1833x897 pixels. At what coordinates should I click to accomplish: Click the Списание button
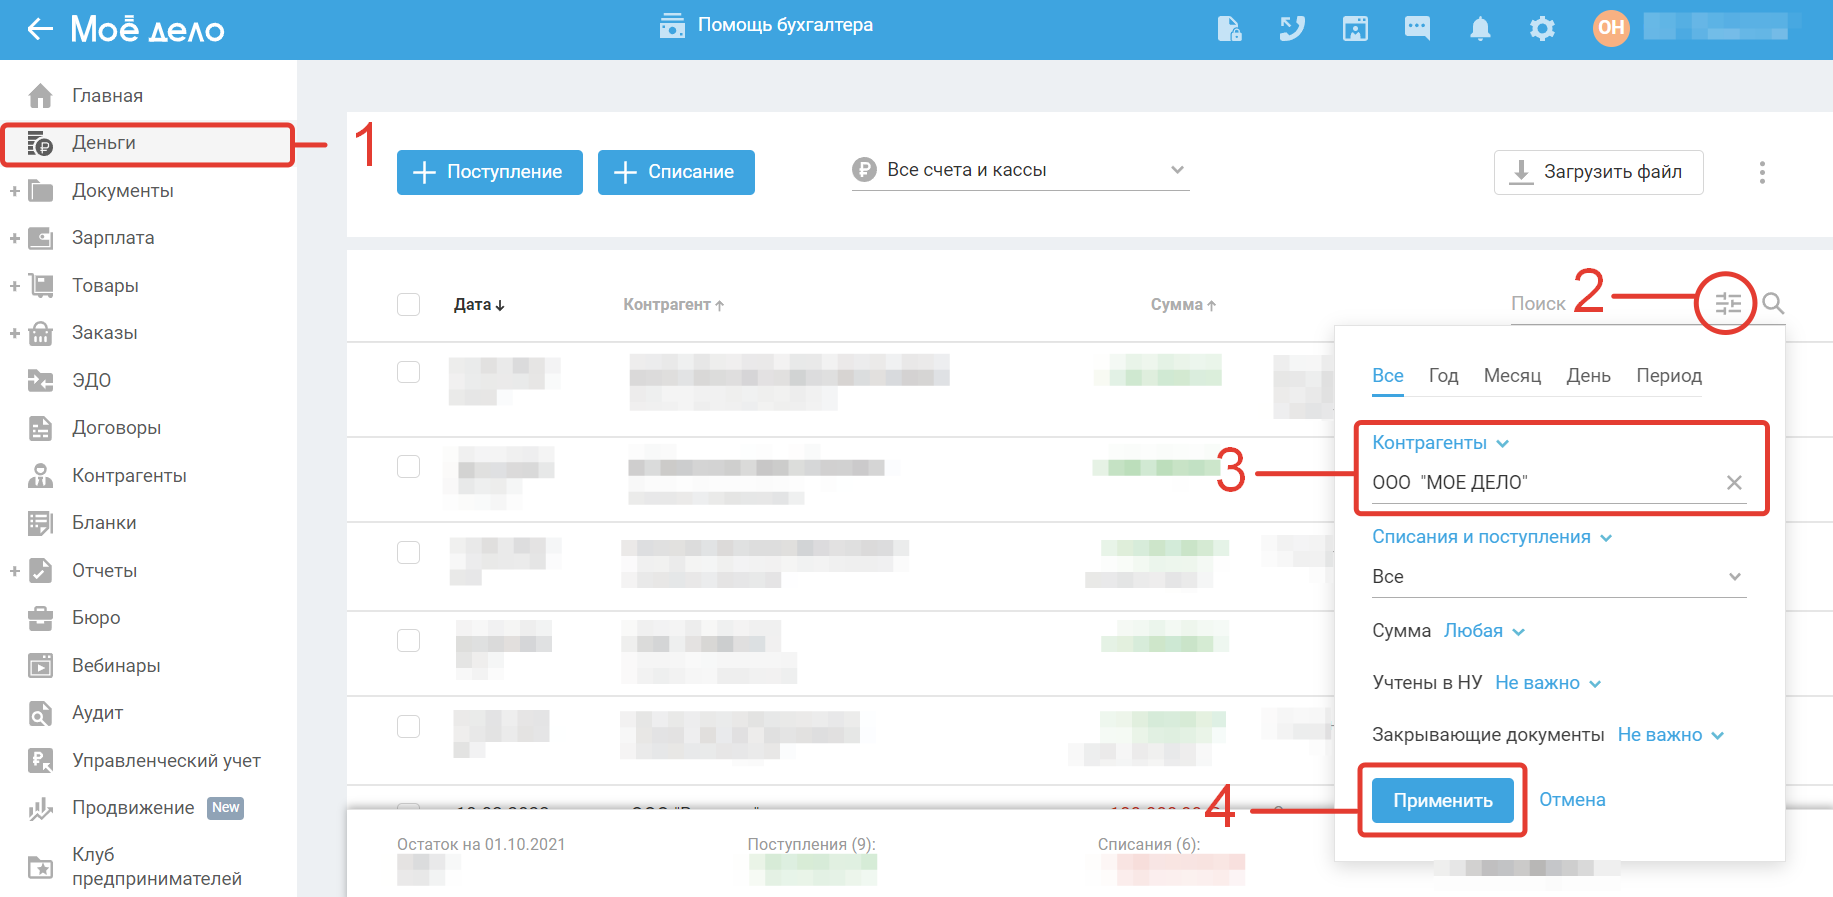676,172
